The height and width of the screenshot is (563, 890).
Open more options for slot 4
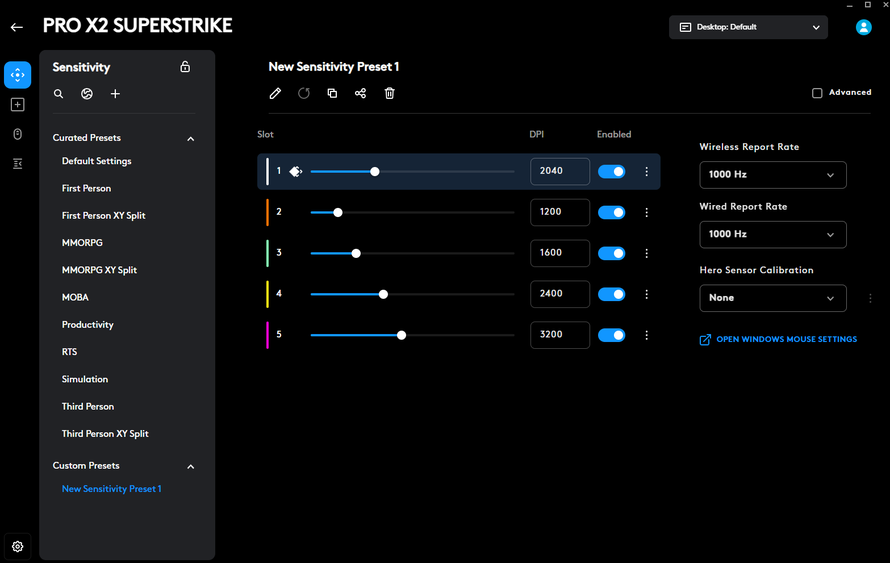(646, 294)
